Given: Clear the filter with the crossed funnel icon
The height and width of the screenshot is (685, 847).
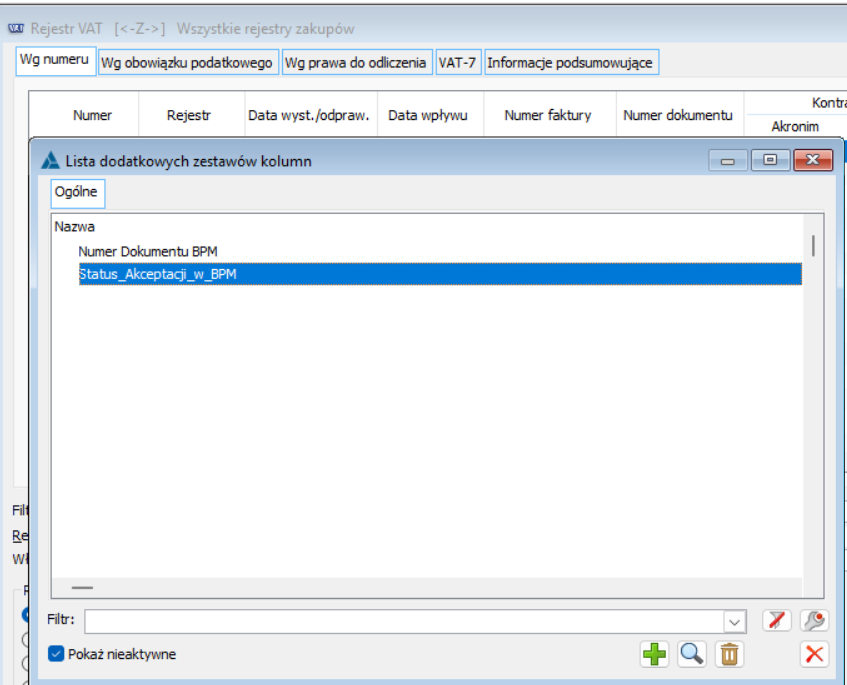Looking at the screenshot, I should (x=777, y=620).
